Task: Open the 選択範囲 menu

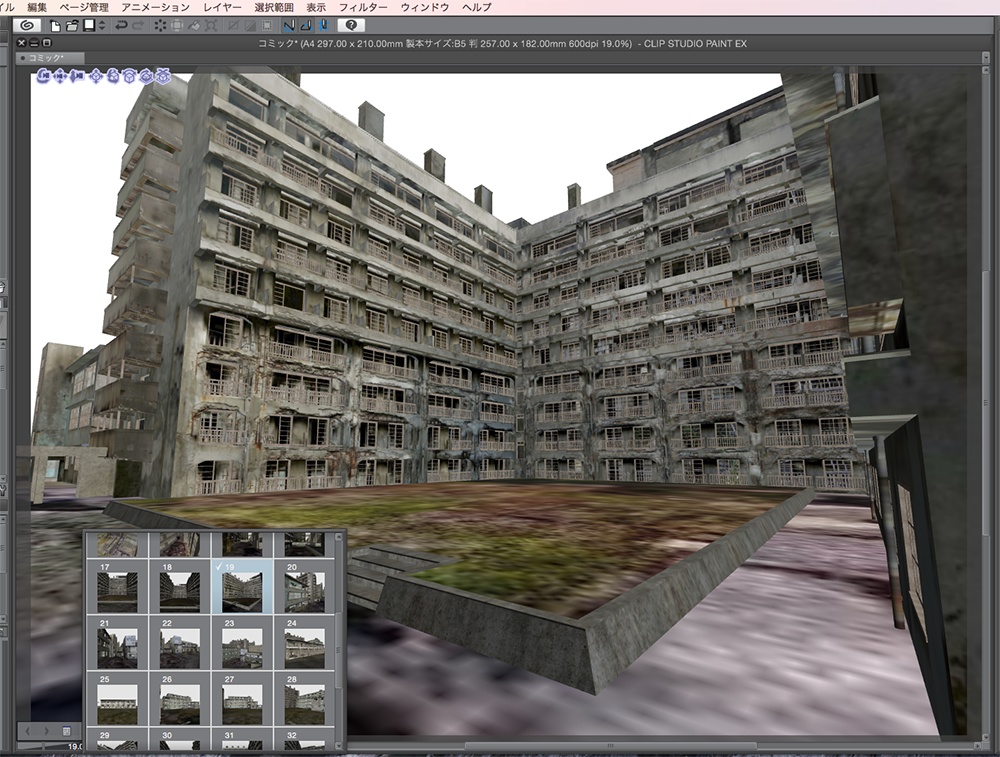Action: (x=274, y=7)
